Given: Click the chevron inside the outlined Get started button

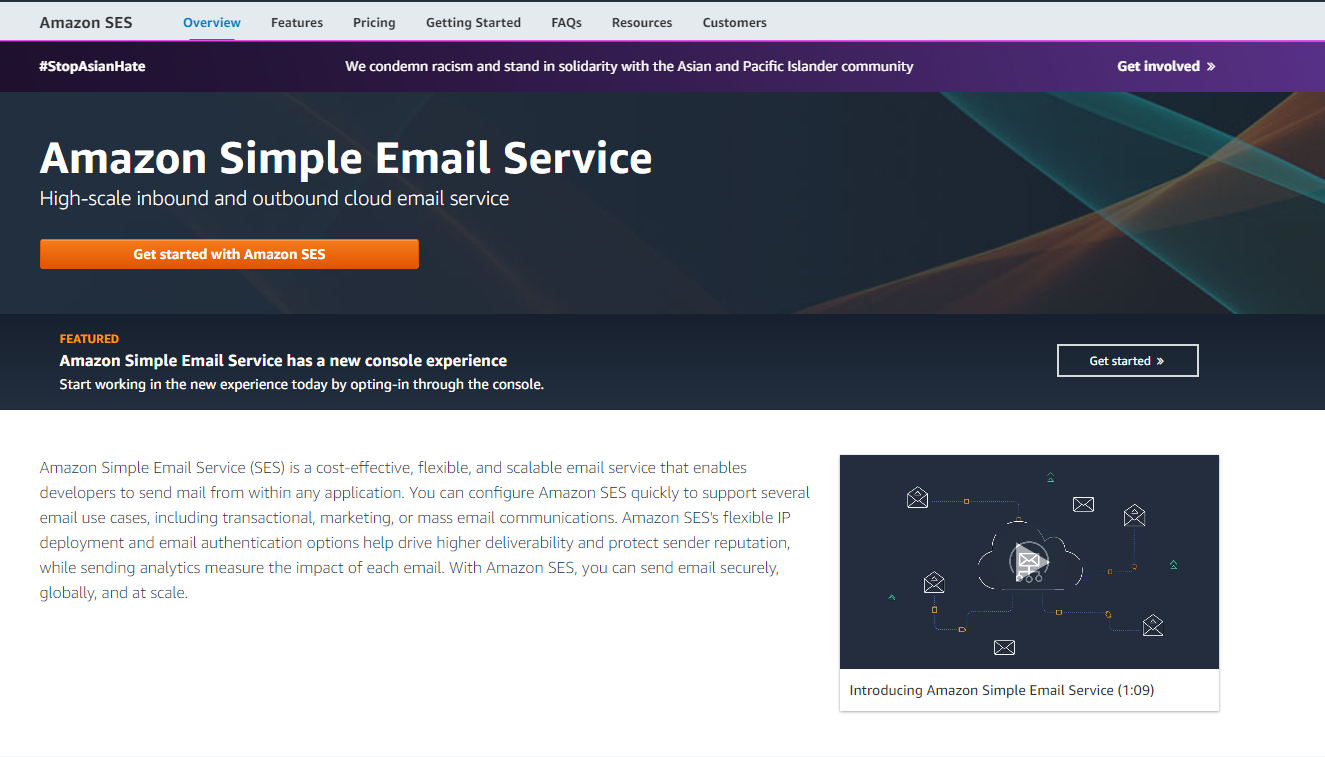Looking at the screenshot, I should [1160, 361].
